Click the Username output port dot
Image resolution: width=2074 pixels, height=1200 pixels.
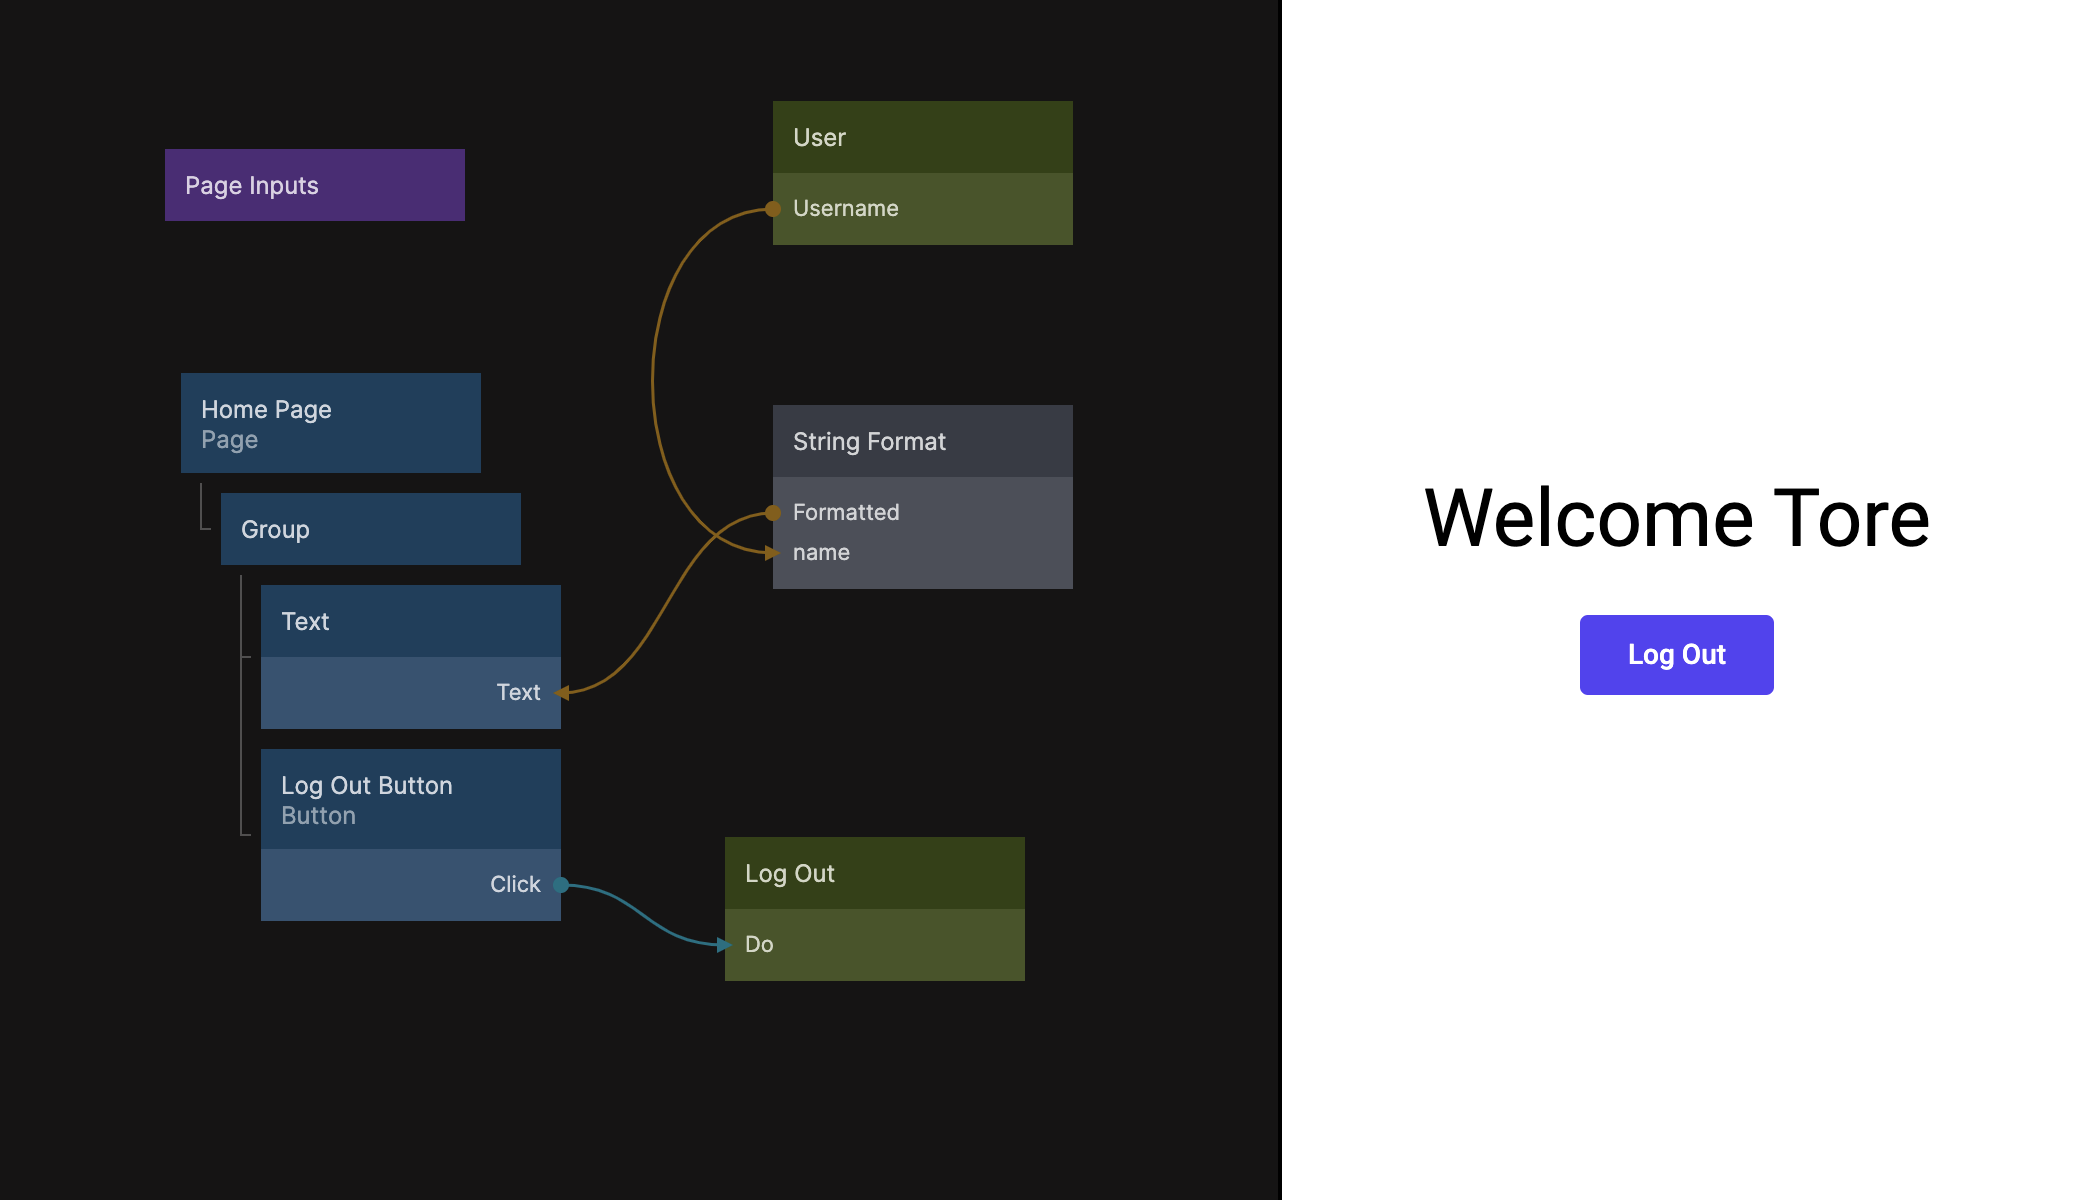coord(773,209)
